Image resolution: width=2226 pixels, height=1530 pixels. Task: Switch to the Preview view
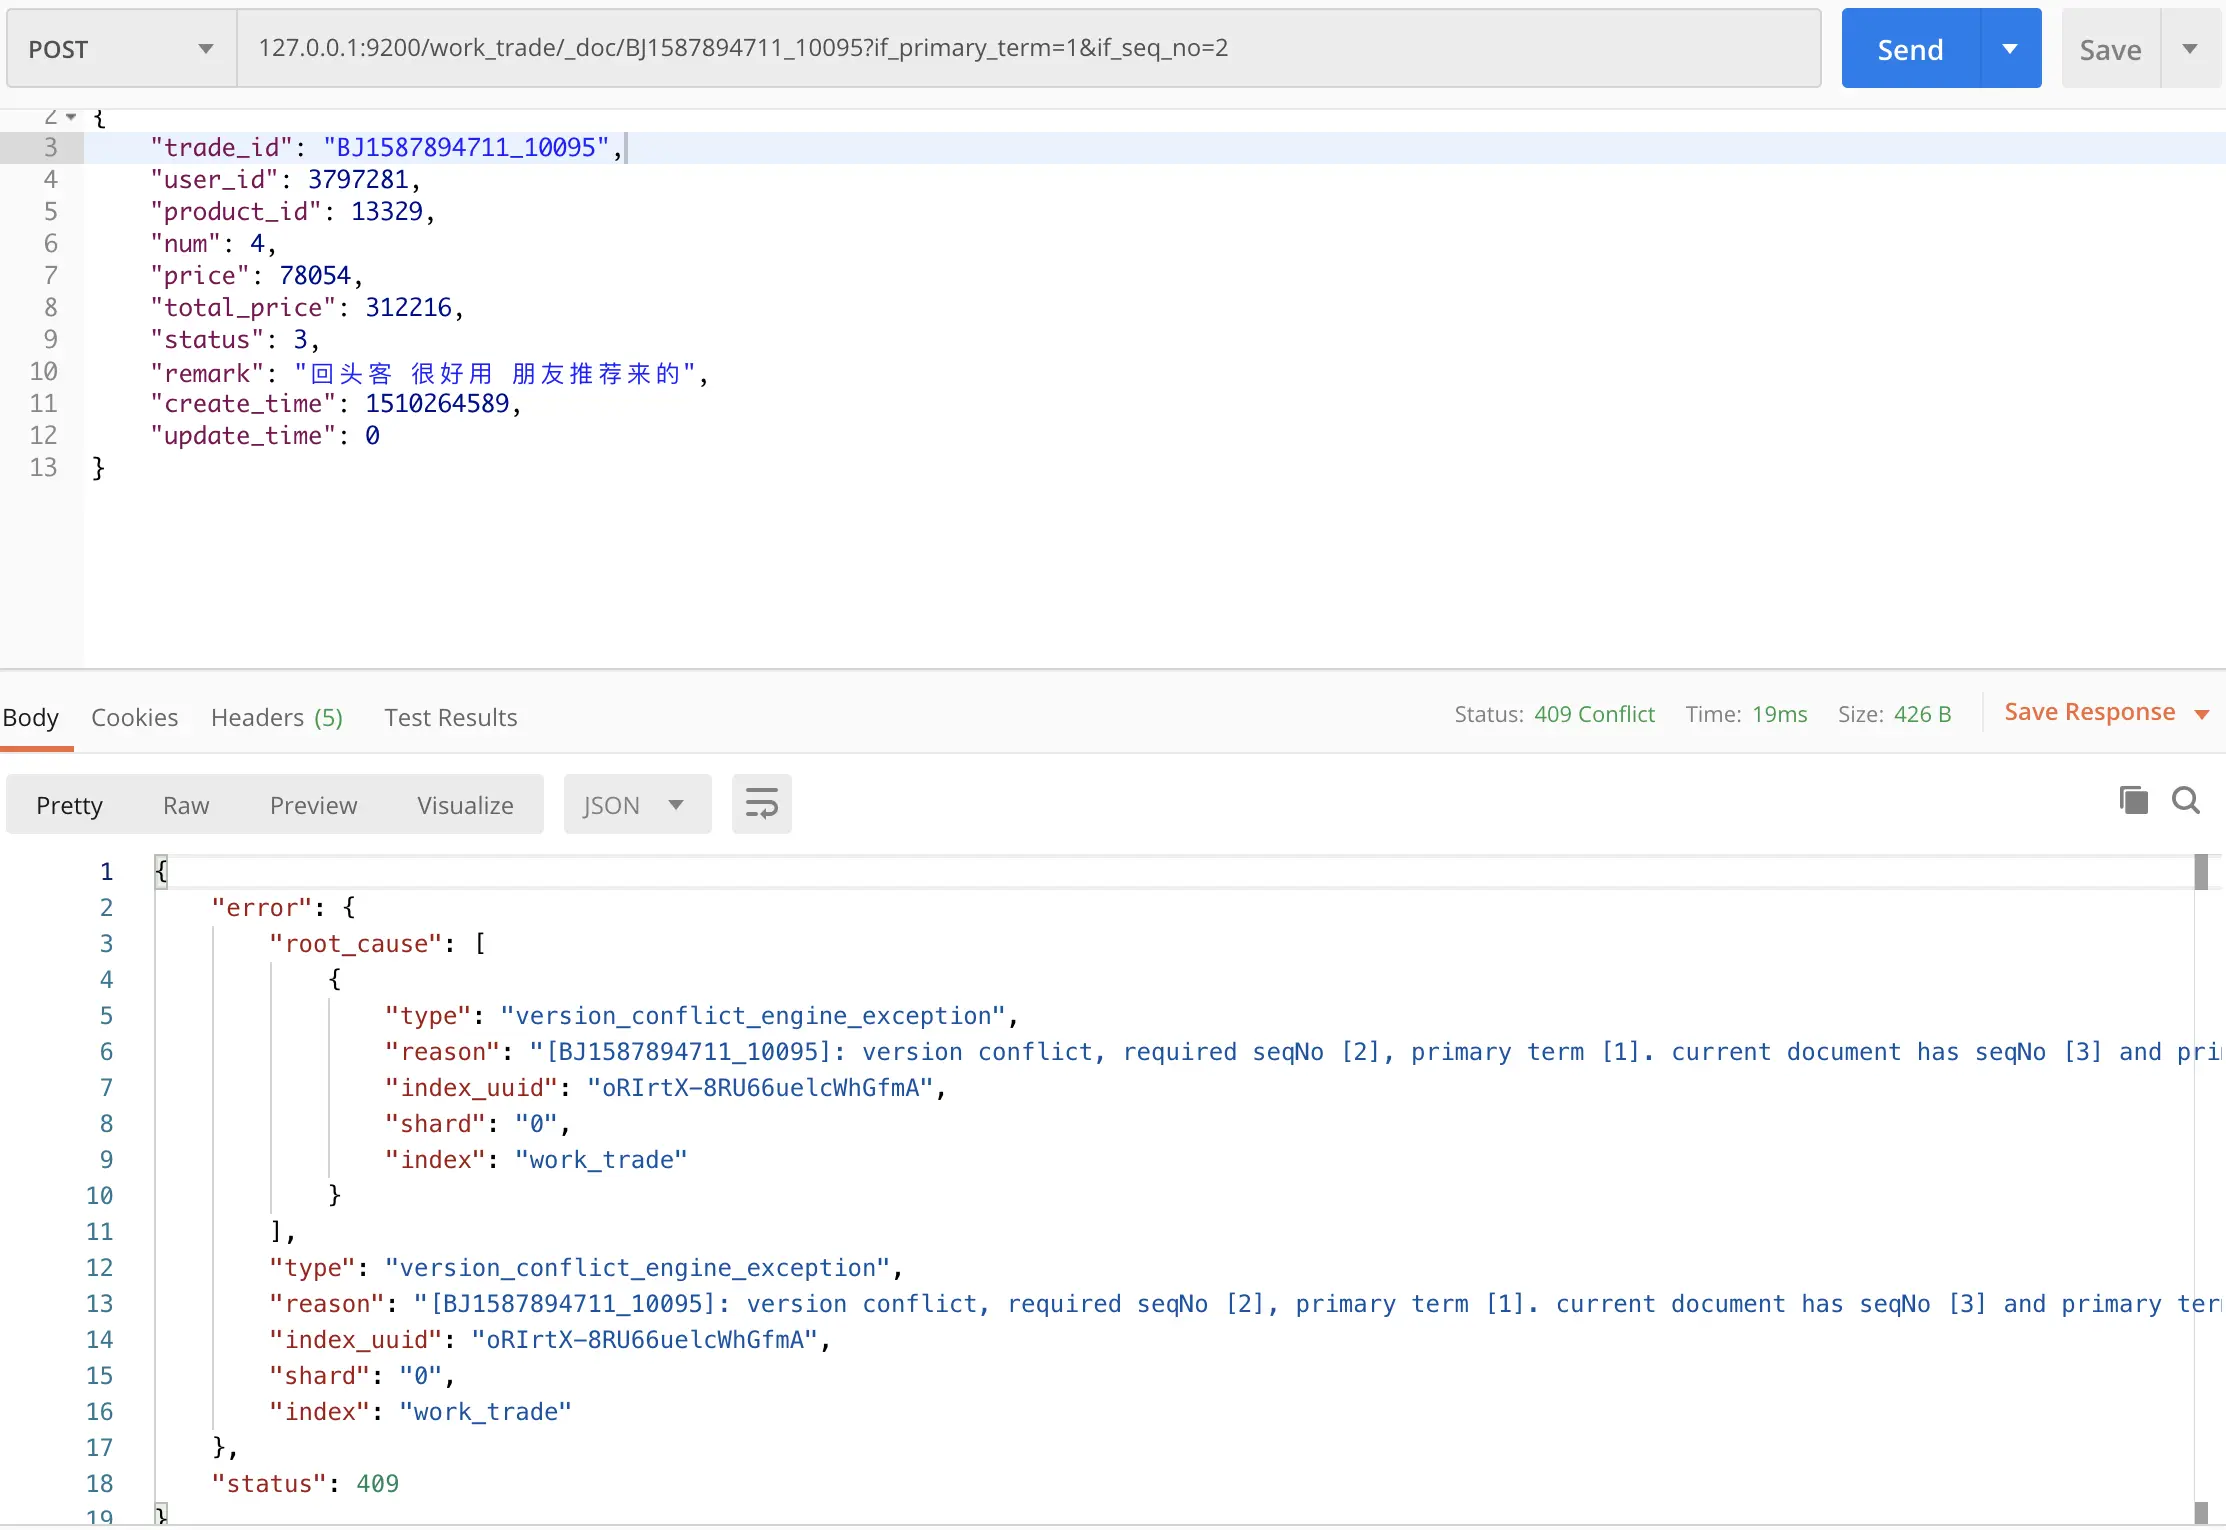point(313,805)
